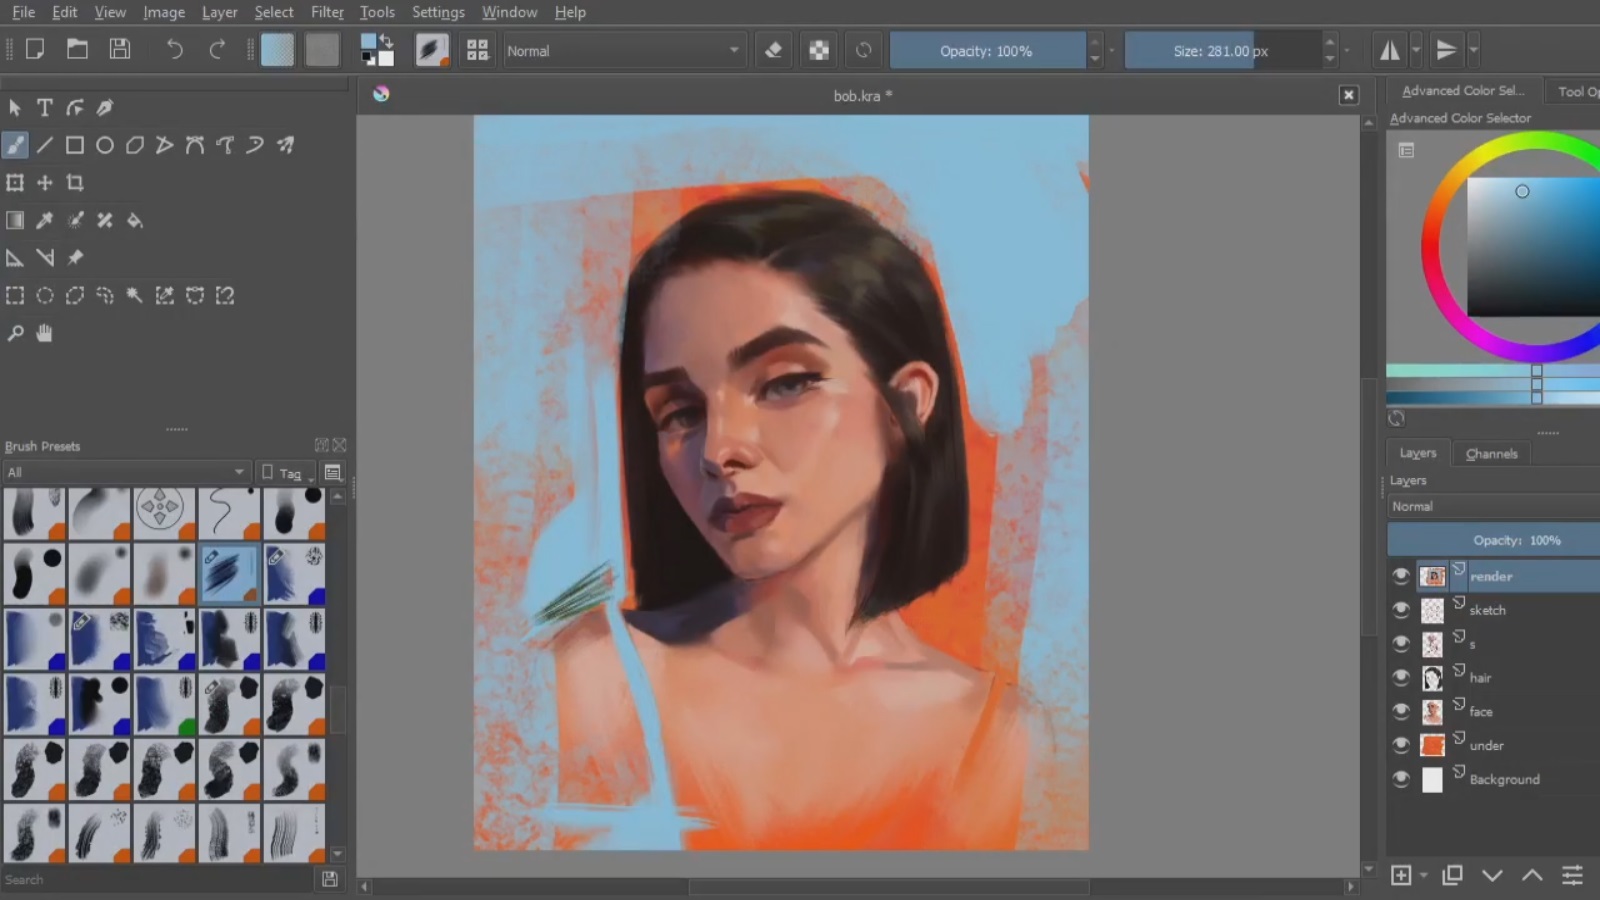Select the highlighted blue brush preset thumbnail
The height and width of the screenshot is (900, 1600).
tap(229, 574)
